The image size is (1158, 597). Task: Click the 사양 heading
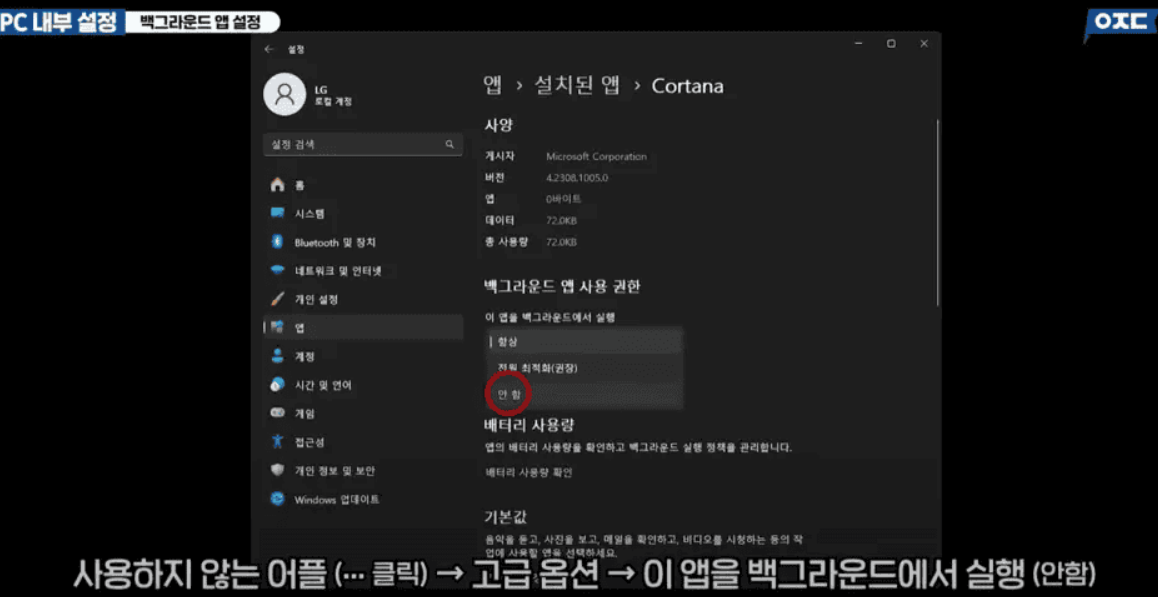coord(499,126)
